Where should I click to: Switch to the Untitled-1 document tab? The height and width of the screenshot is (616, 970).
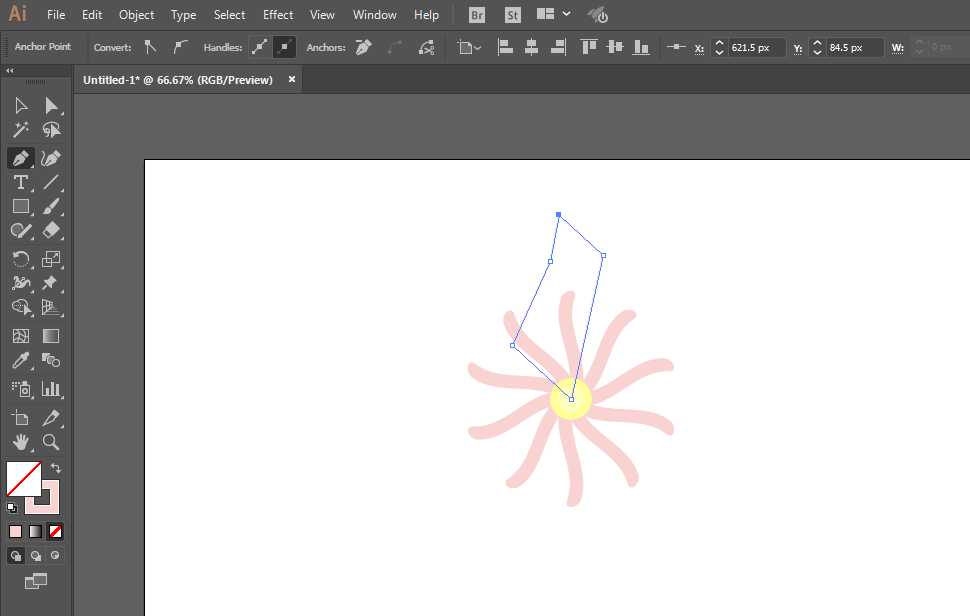(178, 80)
